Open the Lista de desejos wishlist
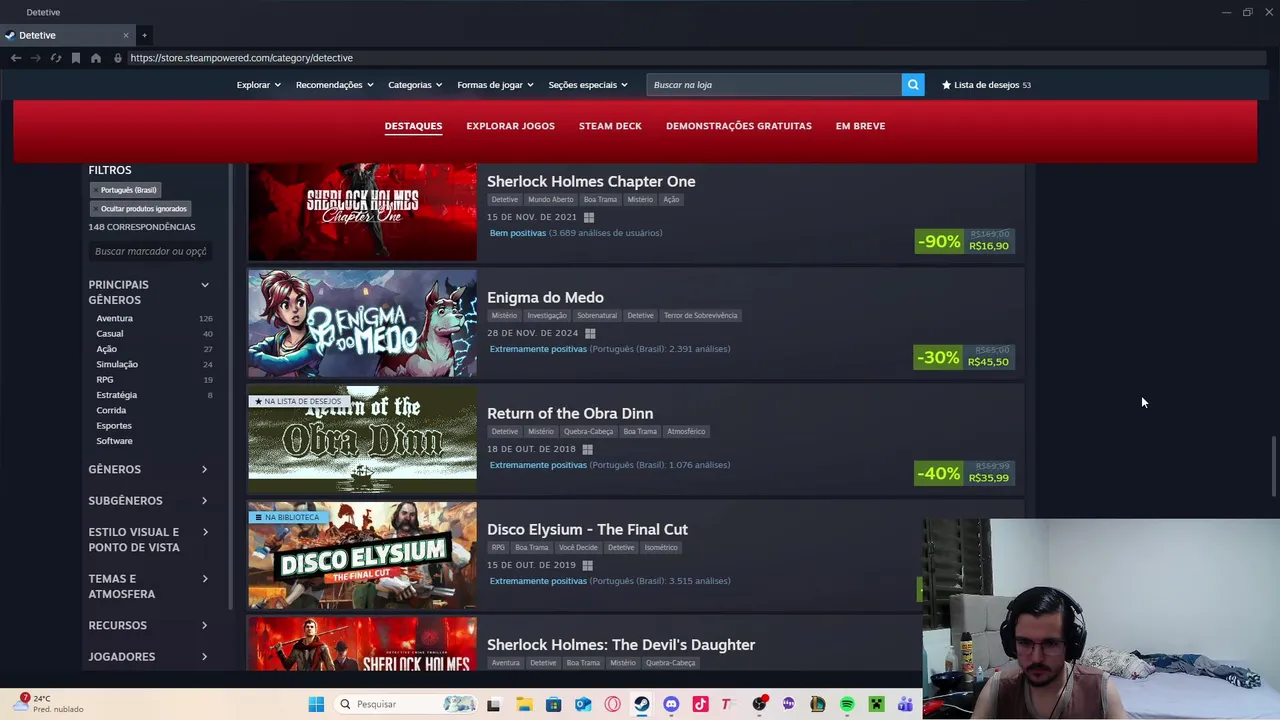This screenshot has width=1280, height=720. [x=986, y=85]
